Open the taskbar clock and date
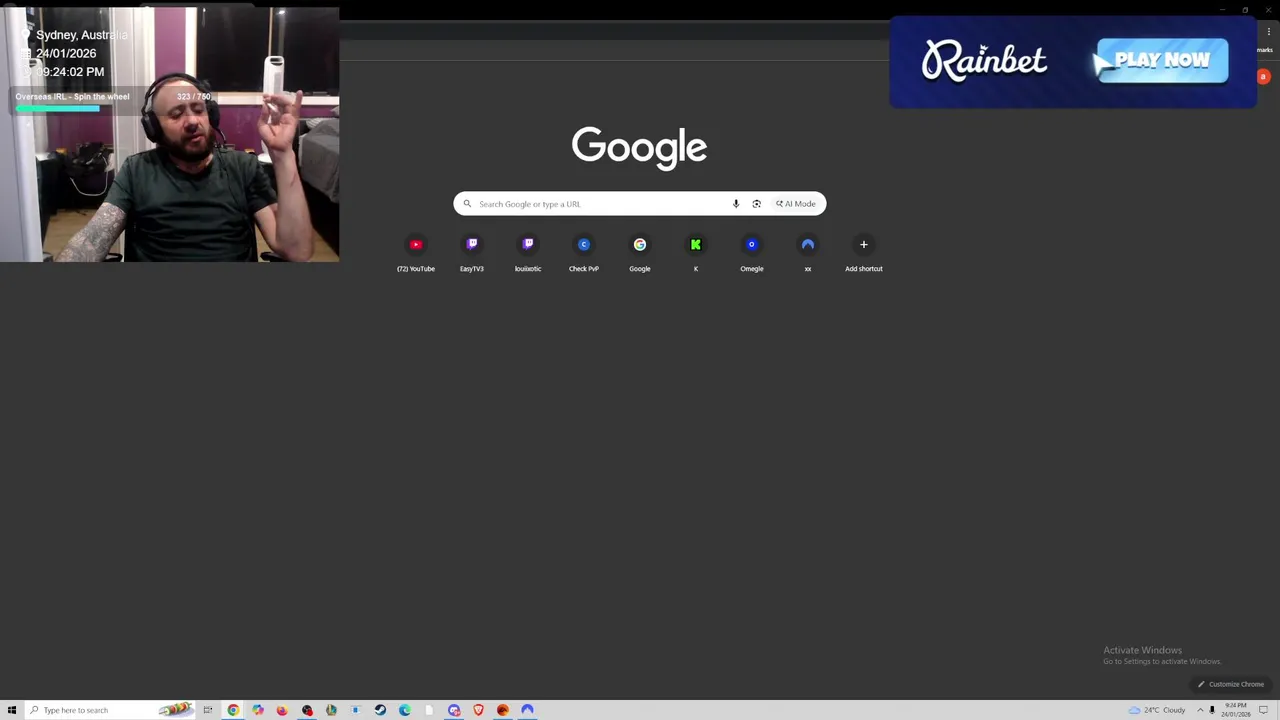This screenshot has height=720, width=1280. (x=1236, y=710)
